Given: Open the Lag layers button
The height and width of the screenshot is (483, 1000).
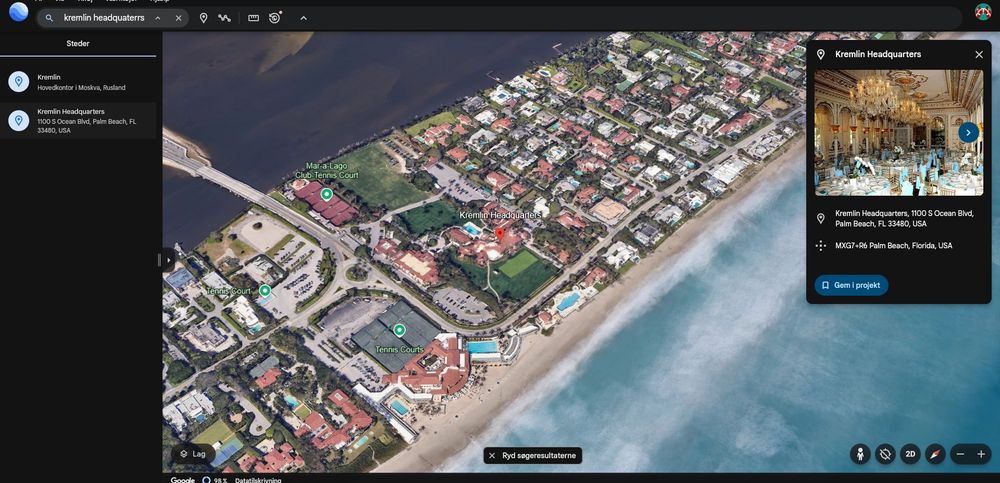Looking at the screenshot, I should [x=193, y=454].
